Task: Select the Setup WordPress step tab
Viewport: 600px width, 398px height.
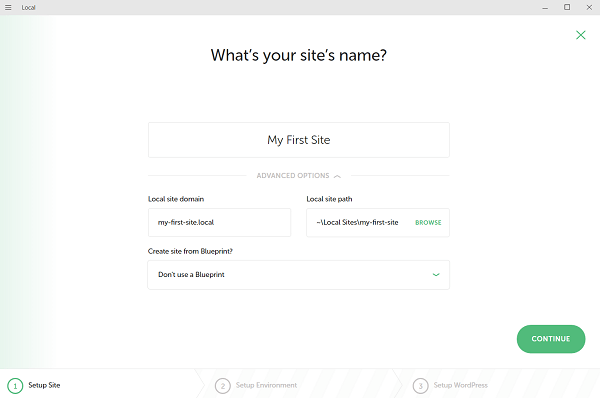Action: 497,385
